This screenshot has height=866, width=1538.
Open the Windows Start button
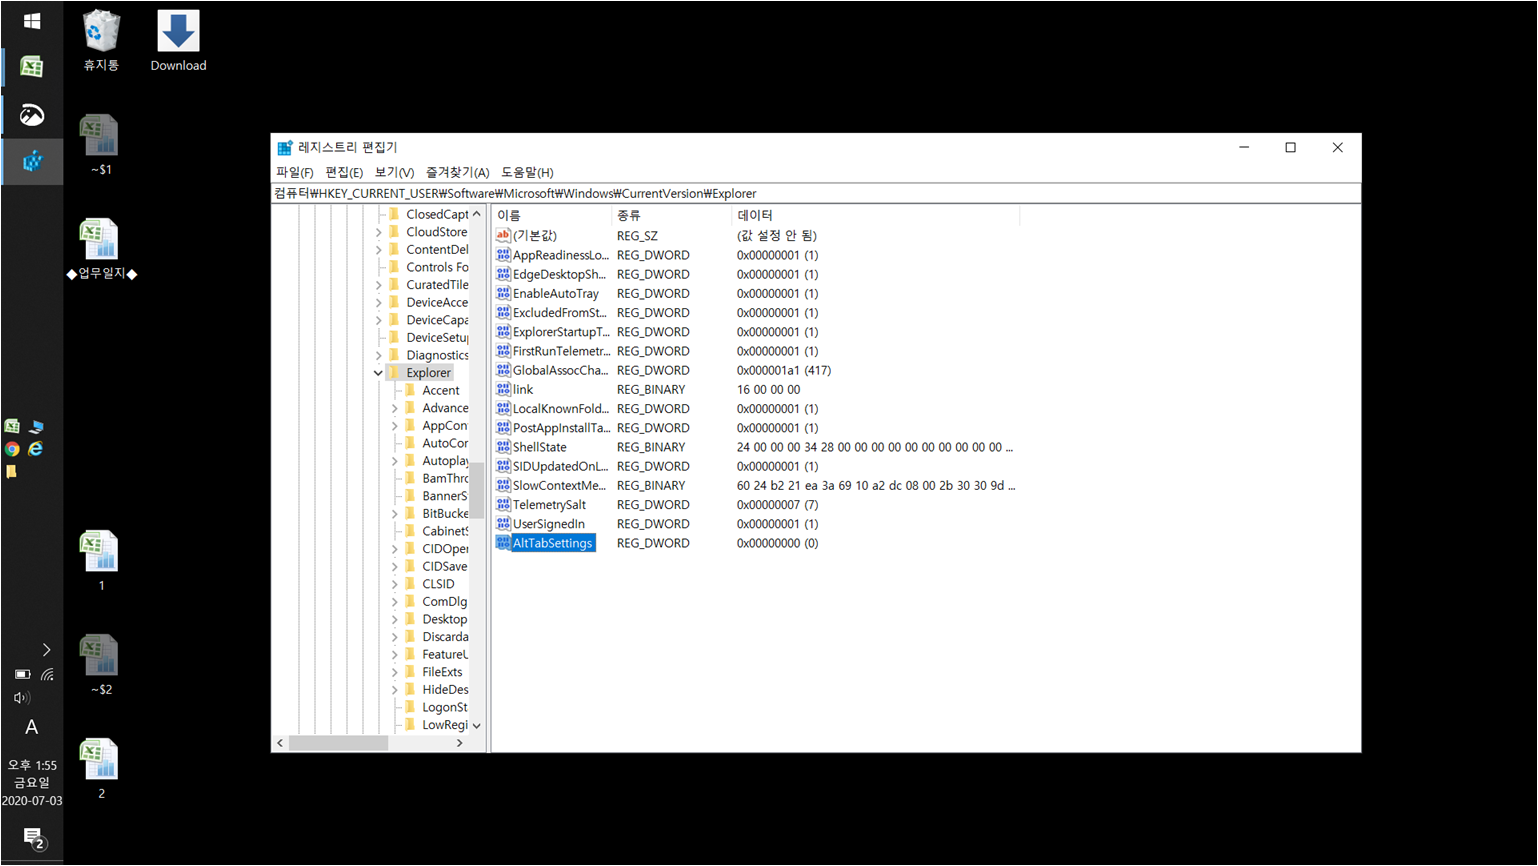coord(32,21)
